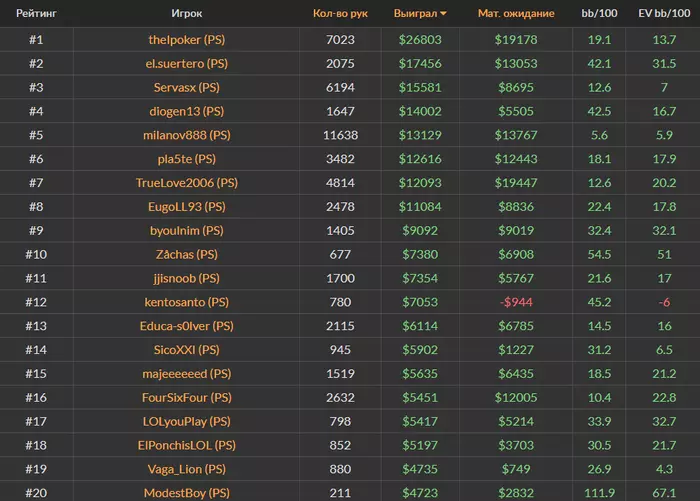The width and height of the screenshot is (700, 501).
Task: Click the negative -$944 expectation value
Action: tap(516, 302)
